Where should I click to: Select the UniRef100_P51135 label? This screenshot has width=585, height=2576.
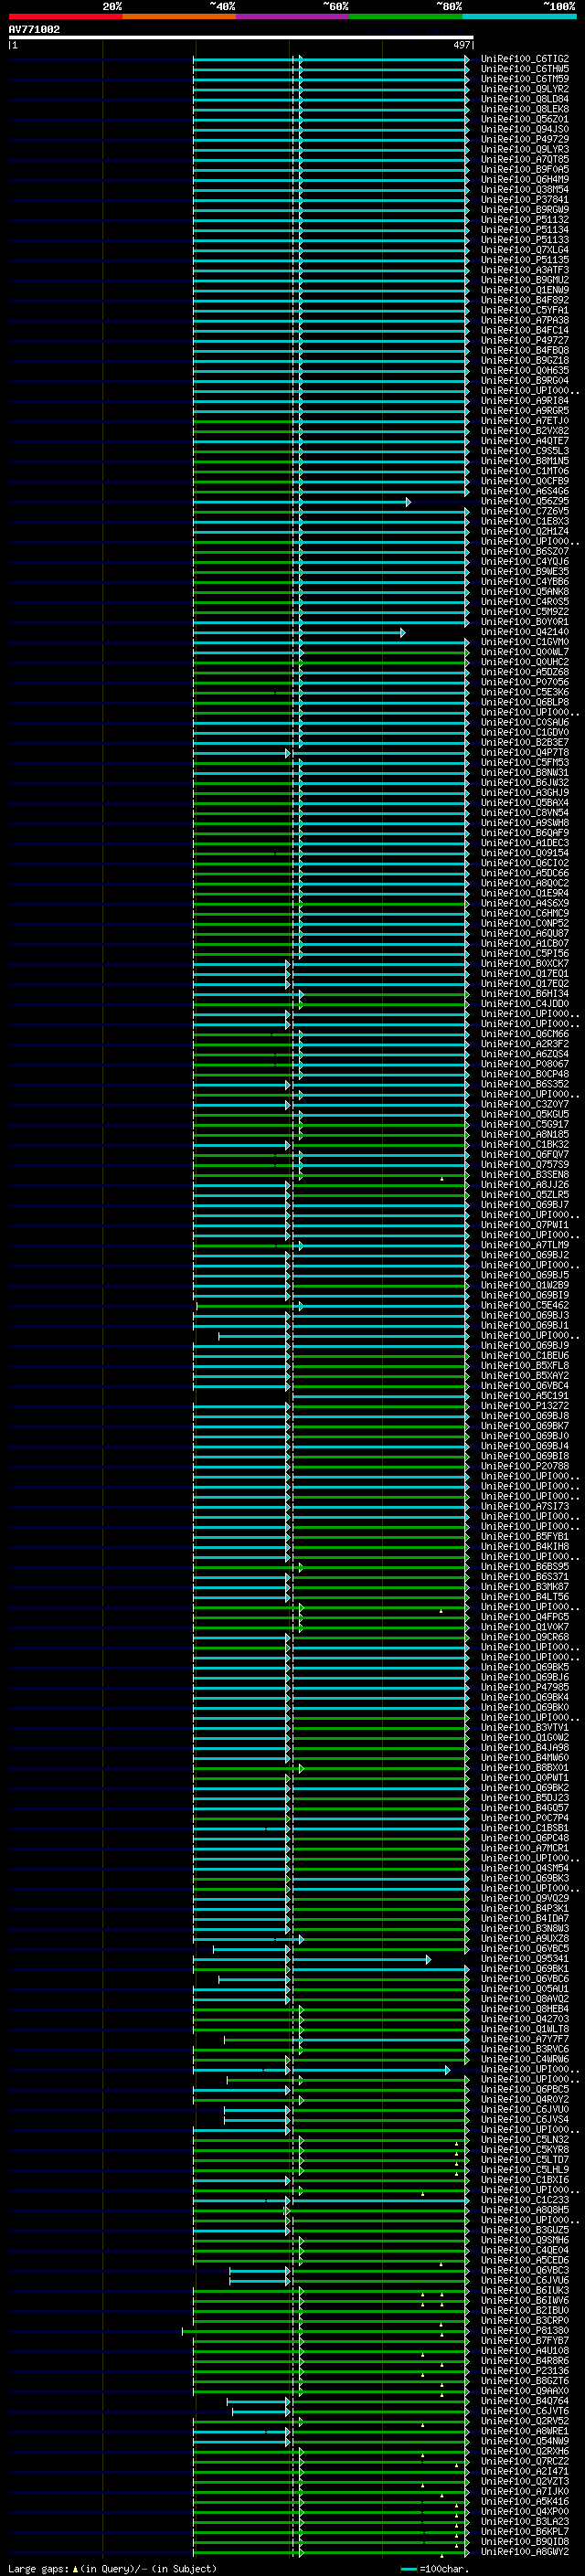coord(525,260)
